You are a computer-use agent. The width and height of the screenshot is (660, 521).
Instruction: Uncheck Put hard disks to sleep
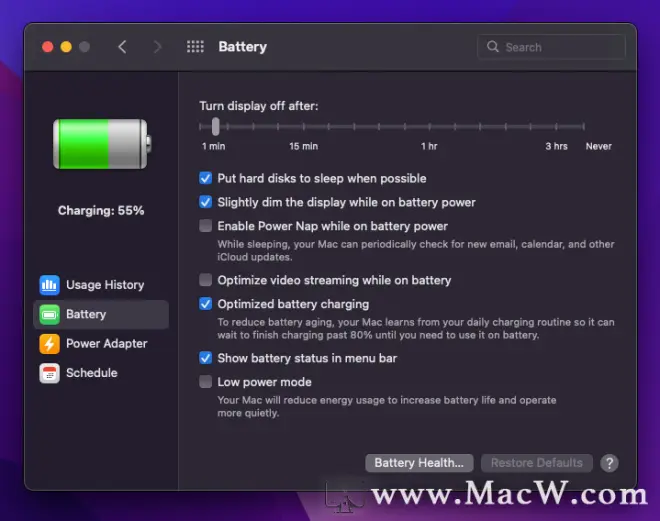[x=205, y=178]
